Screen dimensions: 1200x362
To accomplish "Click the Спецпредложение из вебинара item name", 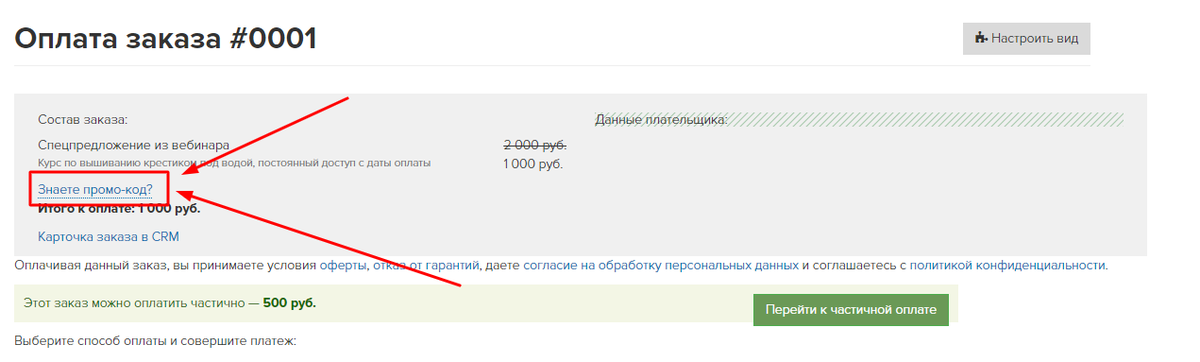I will (134, 145).
